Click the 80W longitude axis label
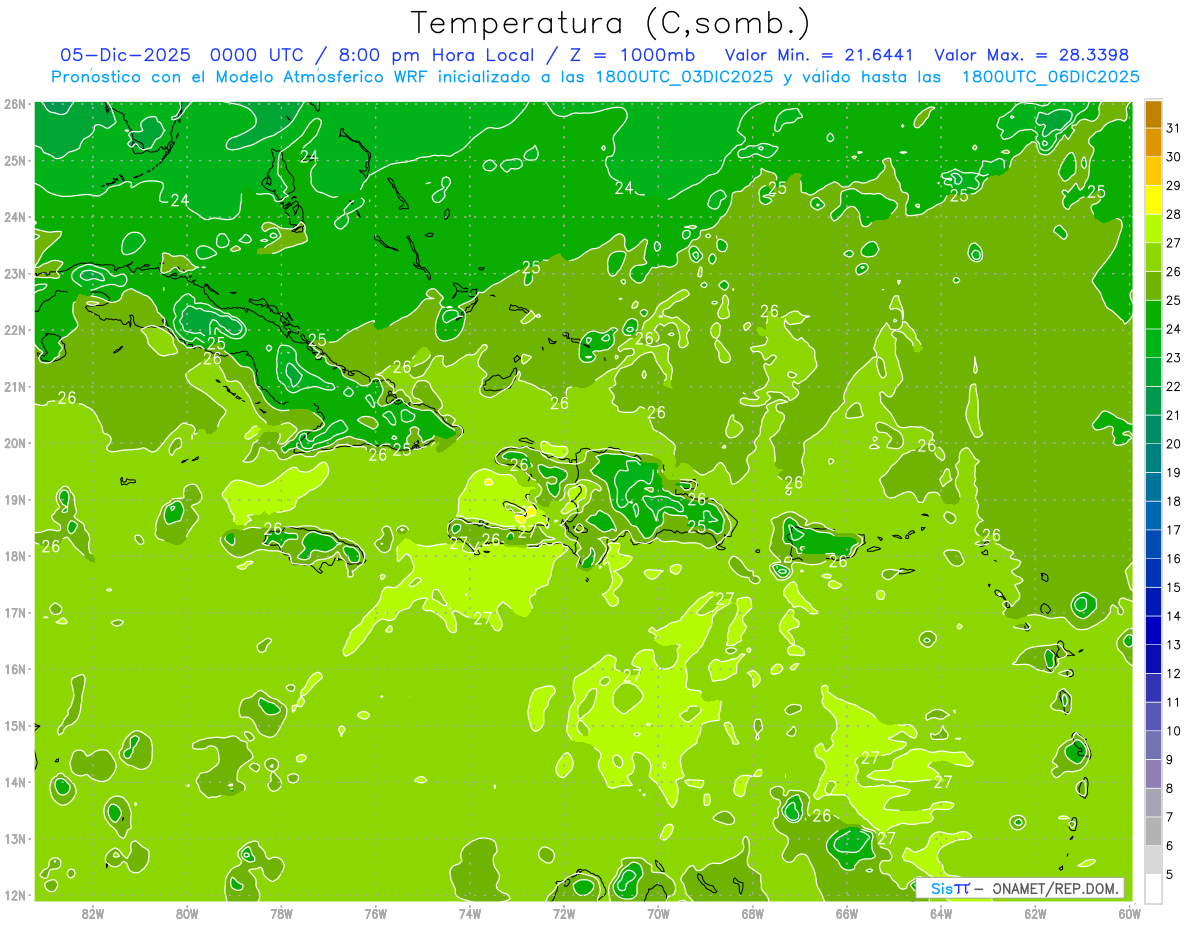 [186, 913]
